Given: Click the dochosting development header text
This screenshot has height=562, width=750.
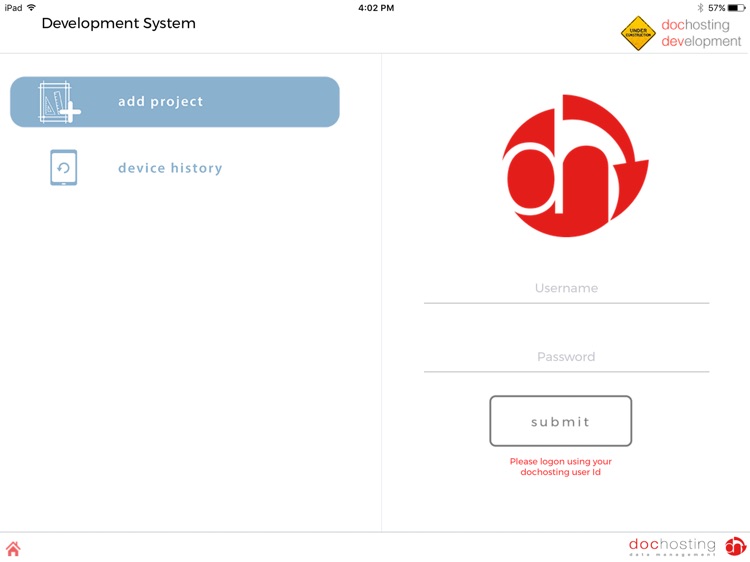Looking at the screenshot, I should point(701,33).
